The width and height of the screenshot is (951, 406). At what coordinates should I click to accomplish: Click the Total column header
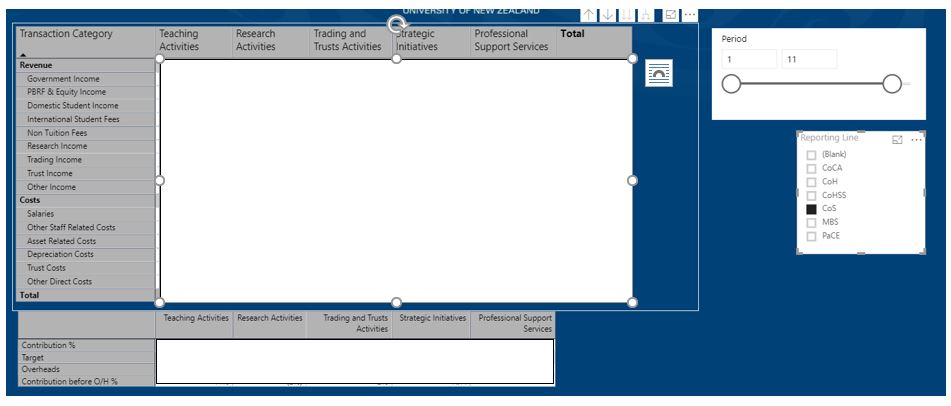pos(594,41)
